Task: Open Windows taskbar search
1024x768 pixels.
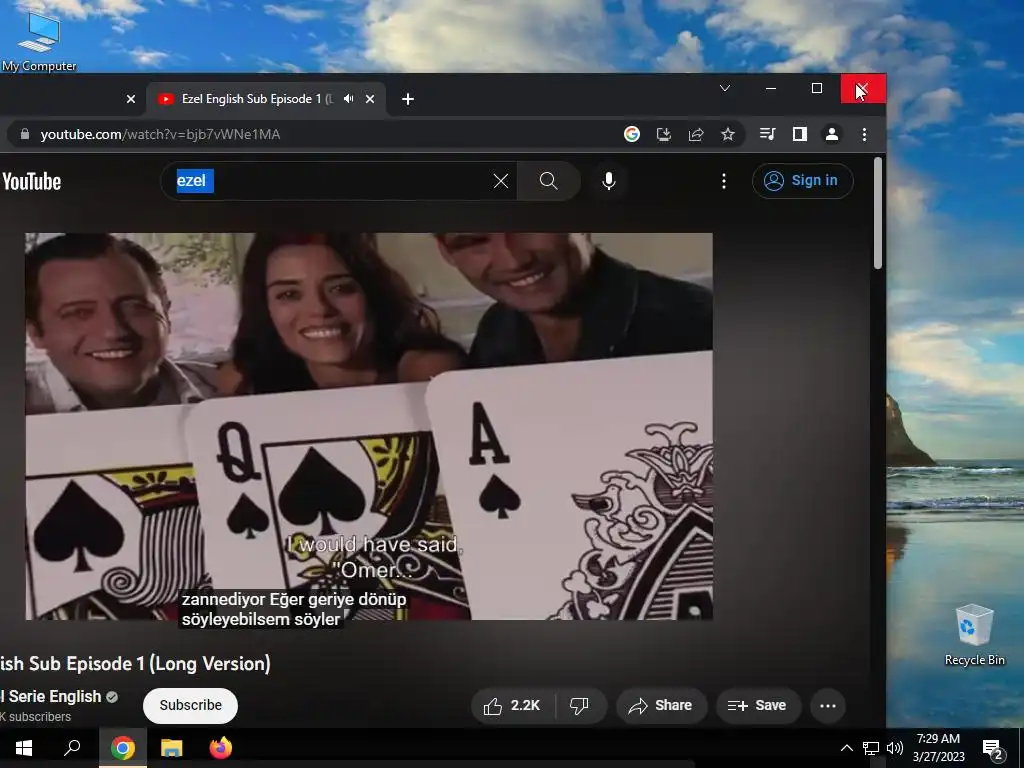Action: [72, 748]
